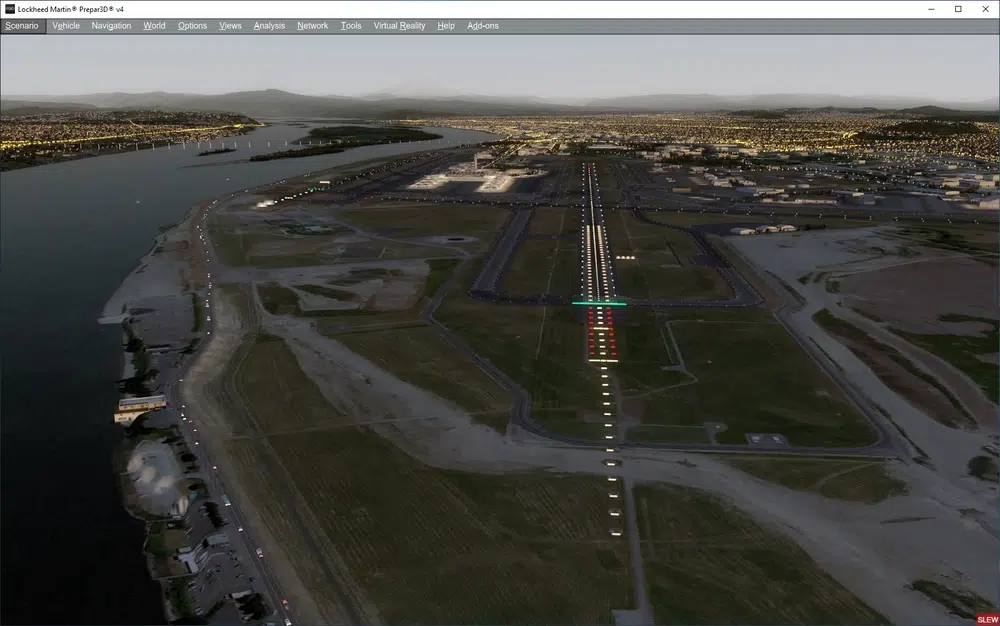Maximize the Prepar3D window
This screenshot has height=626, width=1000.
point(957,9)
